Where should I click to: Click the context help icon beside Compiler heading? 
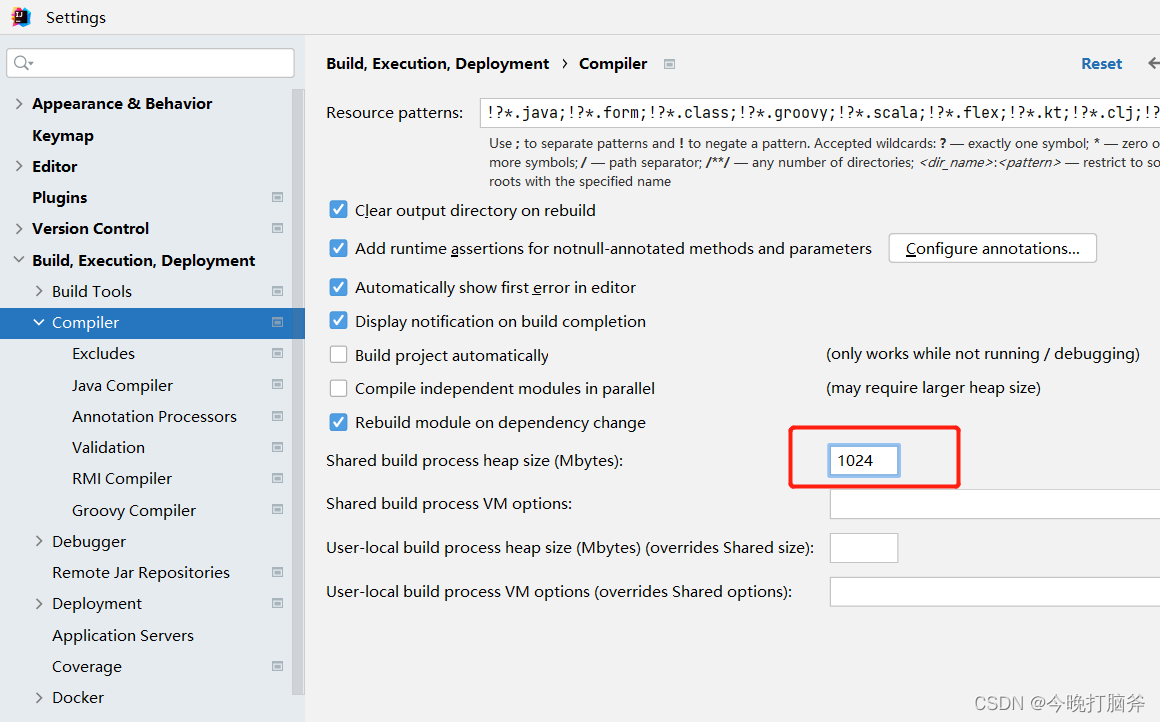tap(668, 63)
